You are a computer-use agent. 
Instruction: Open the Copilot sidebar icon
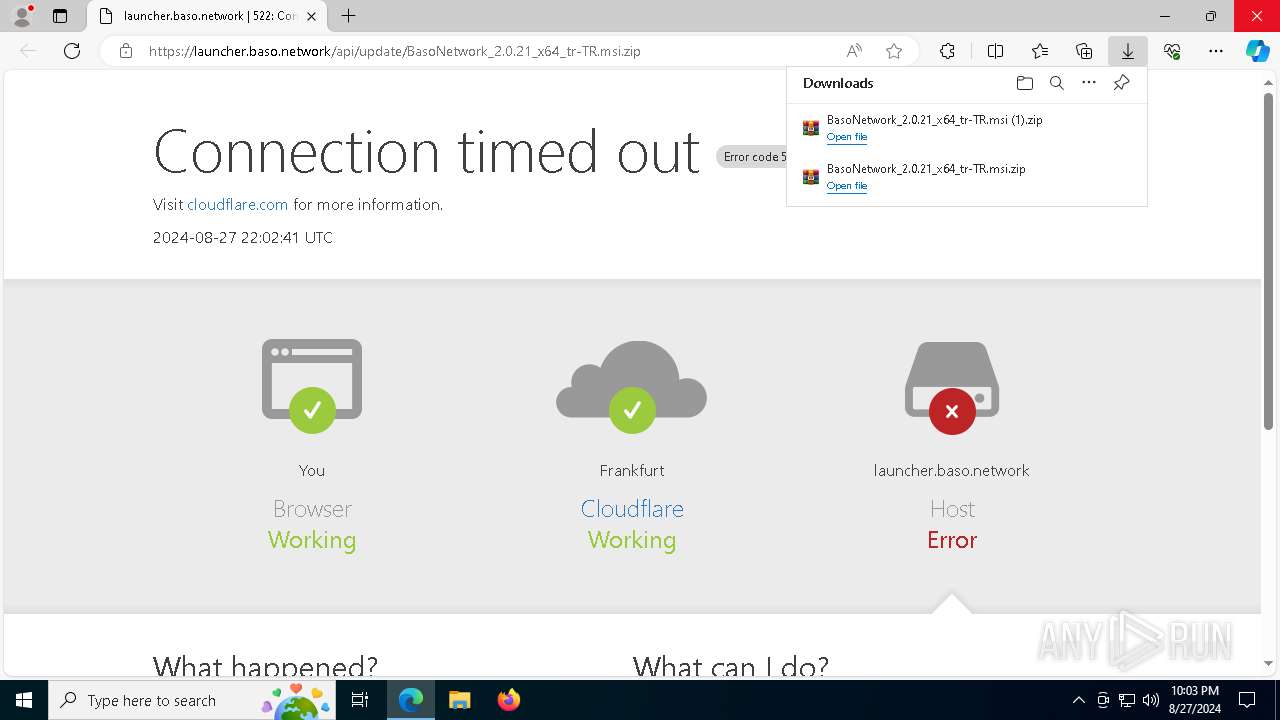pos(1257,51)
